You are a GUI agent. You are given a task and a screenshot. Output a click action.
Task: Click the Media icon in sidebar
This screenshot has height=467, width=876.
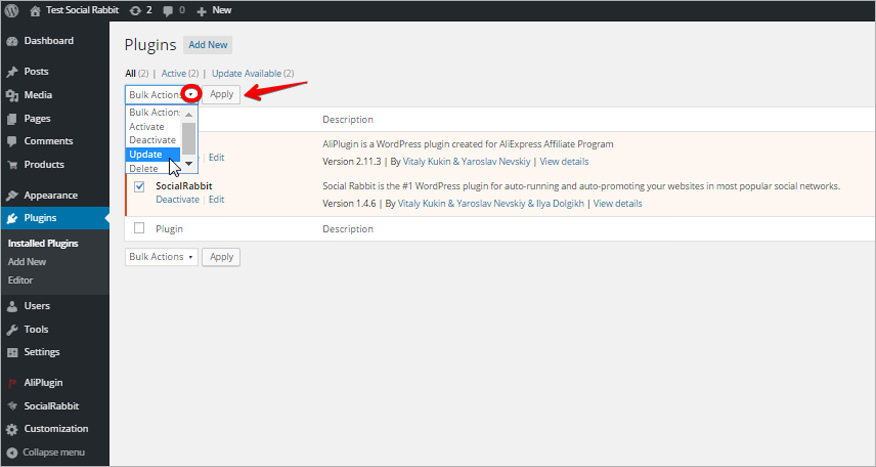[x=12, y=96]
